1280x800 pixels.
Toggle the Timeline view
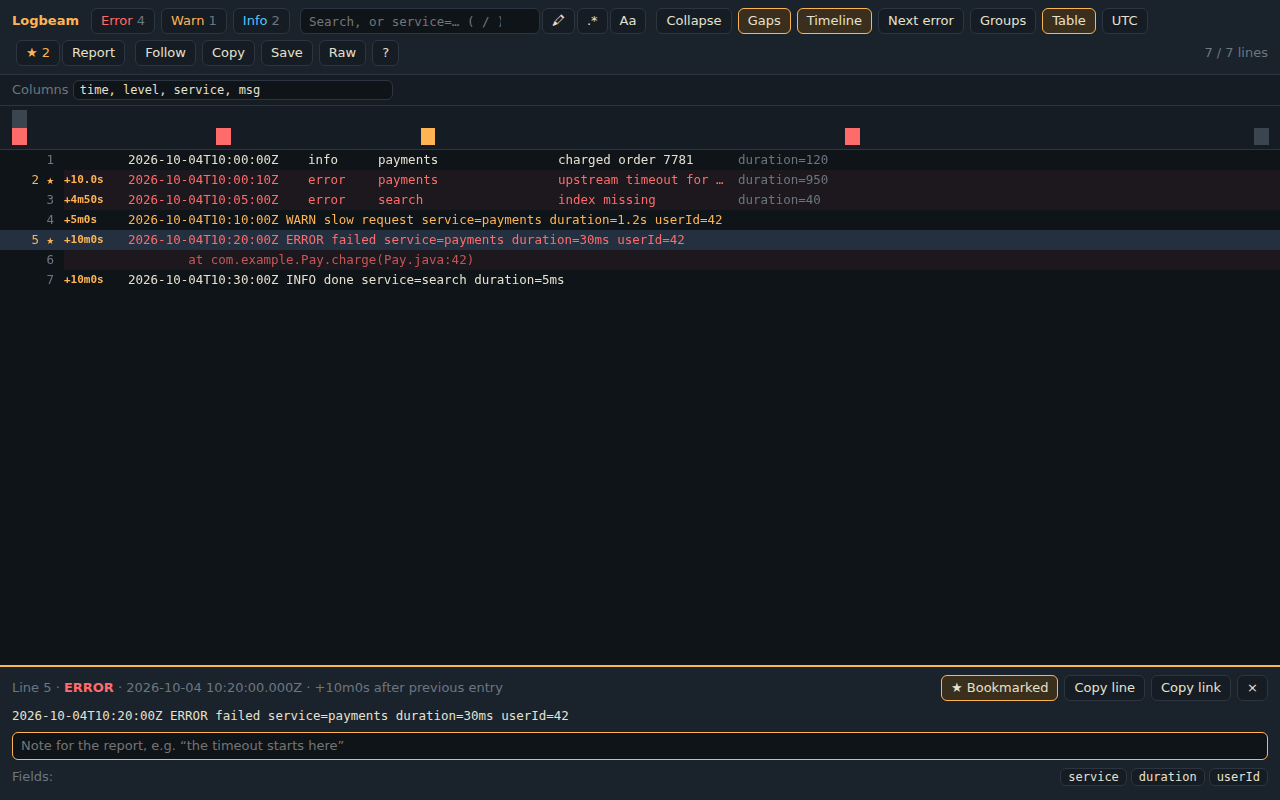pyautogui.click(x=834, y=21)
